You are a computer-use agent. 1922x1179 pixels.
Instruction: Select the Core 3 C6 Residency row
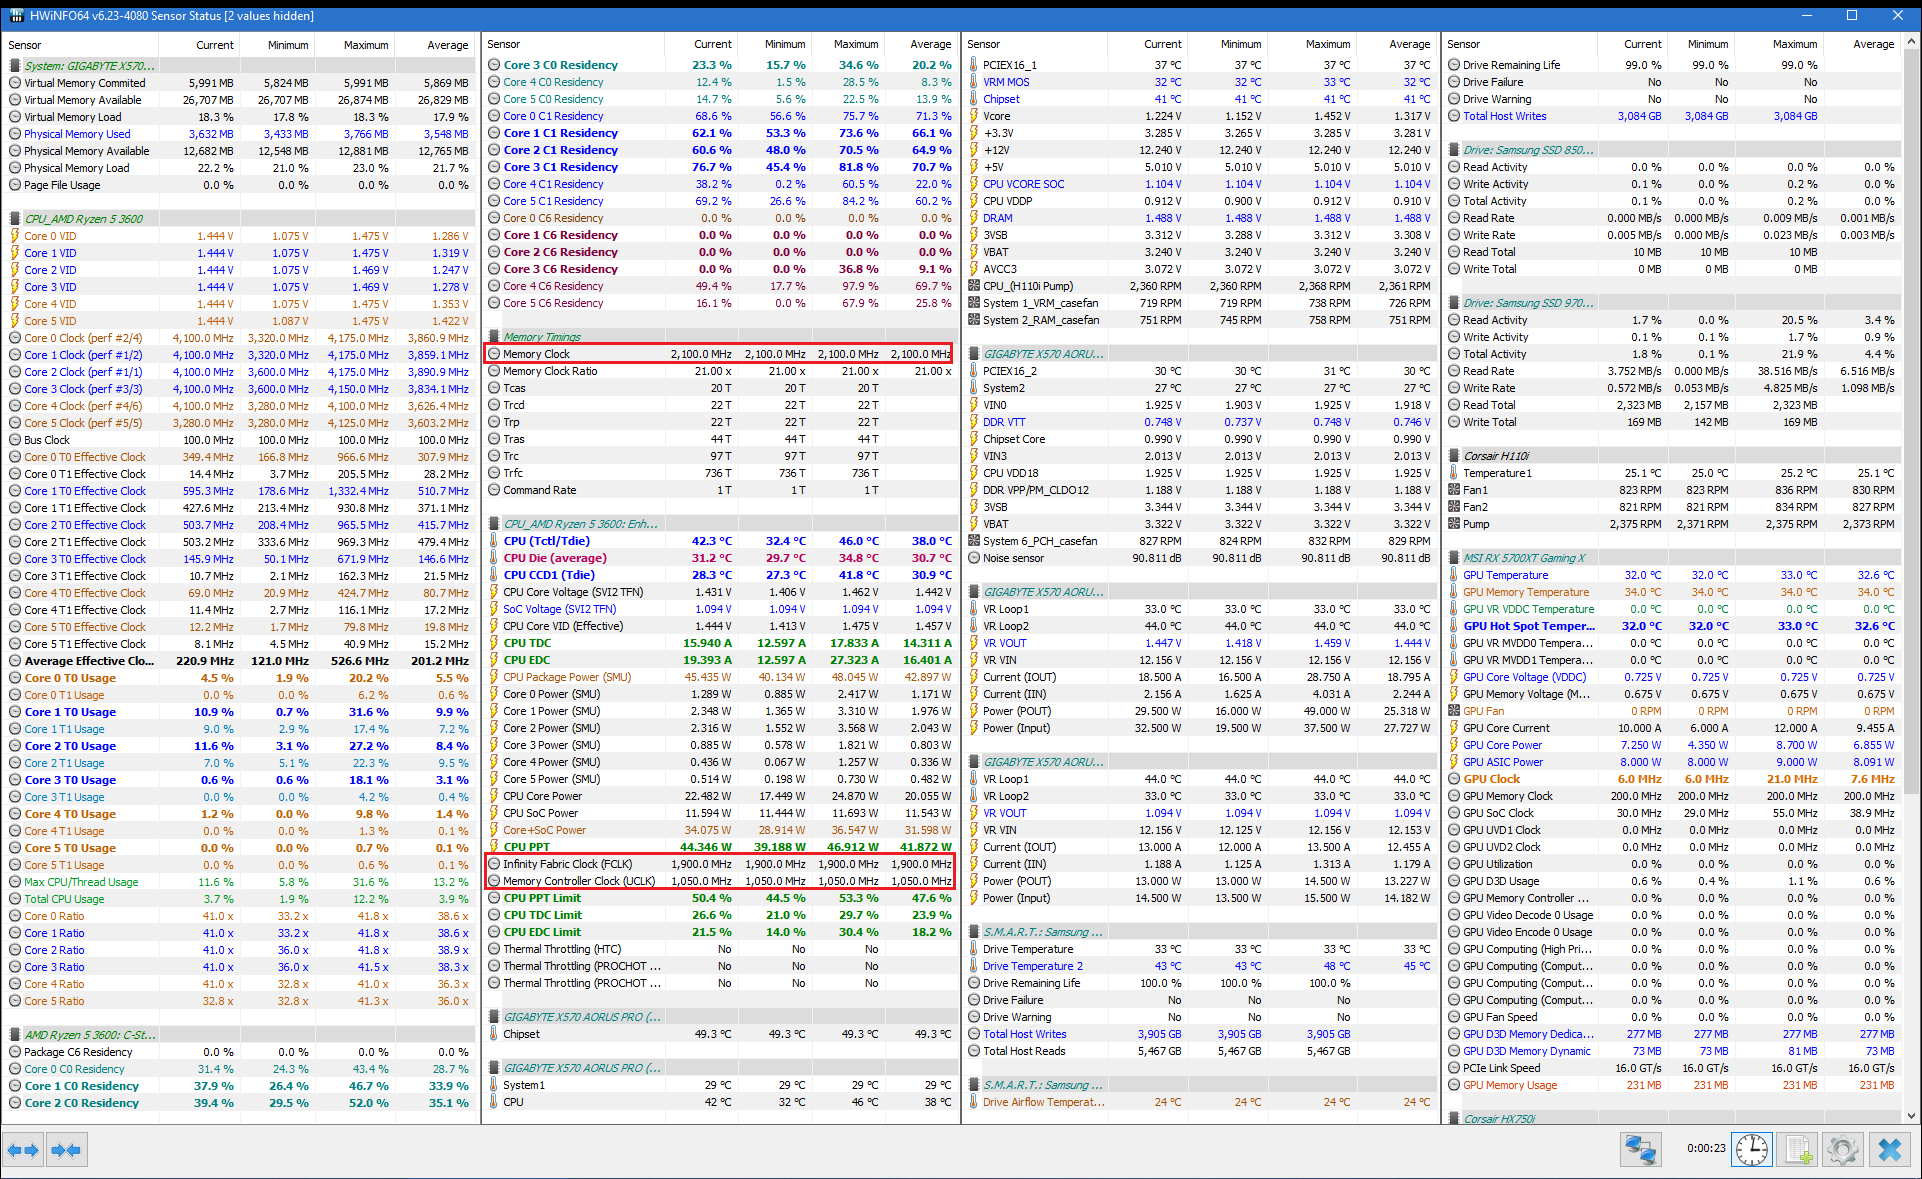720,269
